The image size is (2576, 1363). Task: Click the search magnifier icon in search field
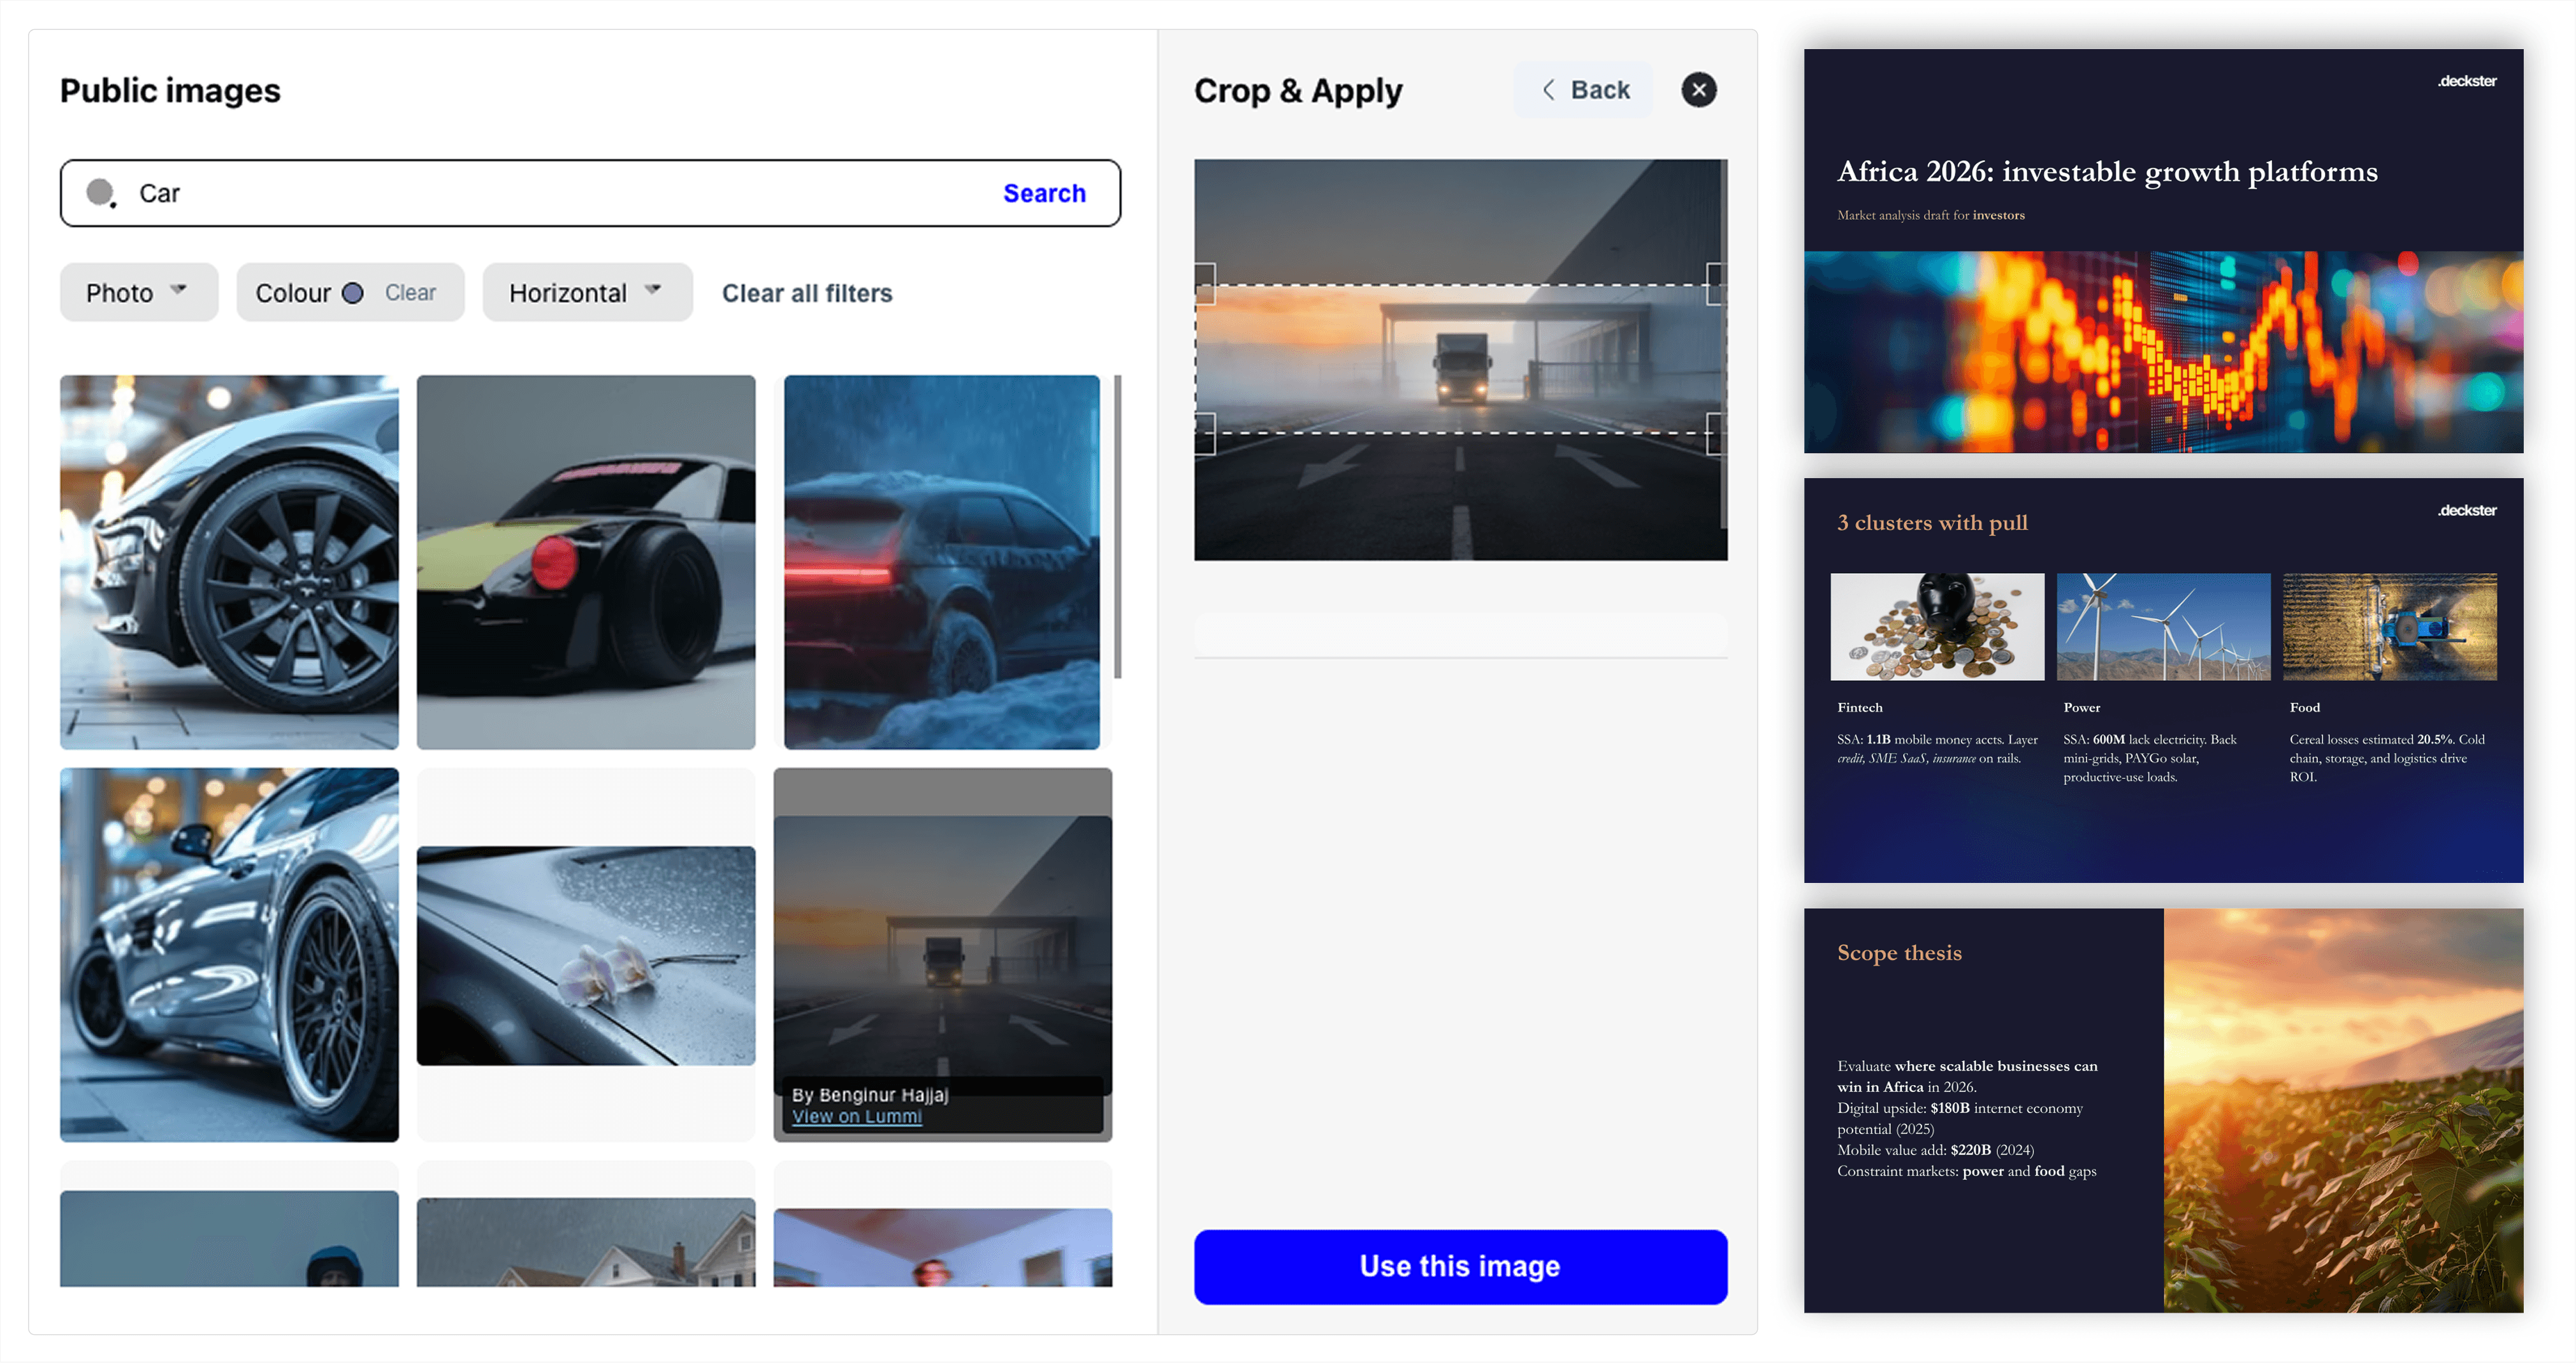click(x=101, y=192)
